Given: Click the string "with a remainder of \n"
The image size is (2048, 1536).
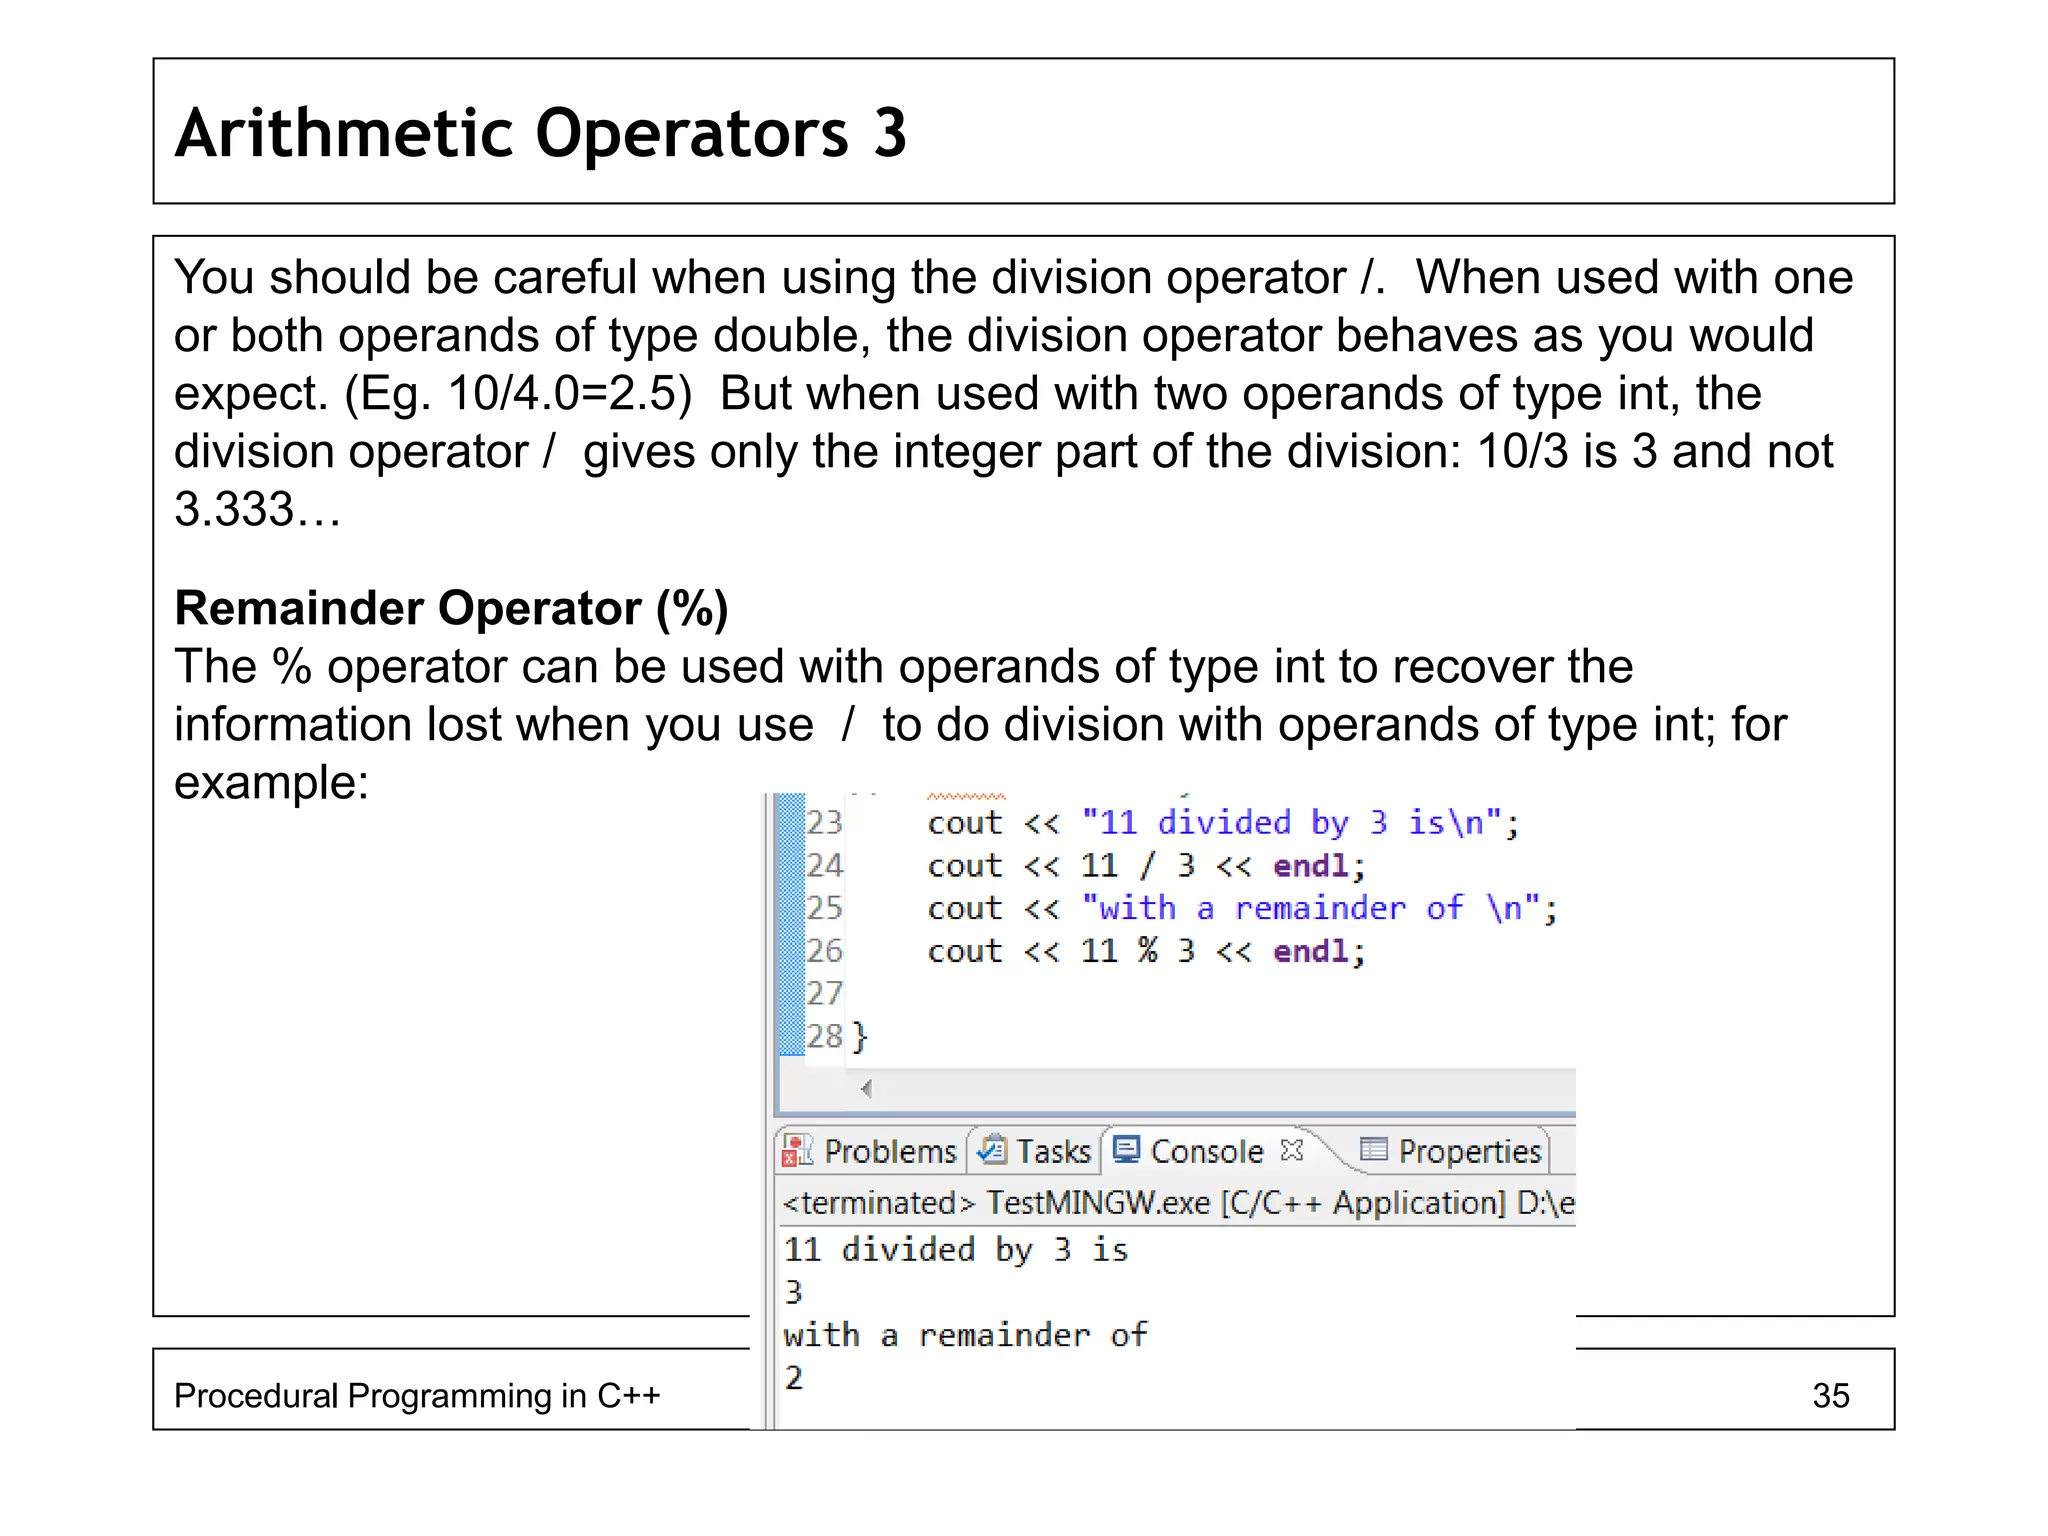Looking at the screenshot, I should point(1312,908).
